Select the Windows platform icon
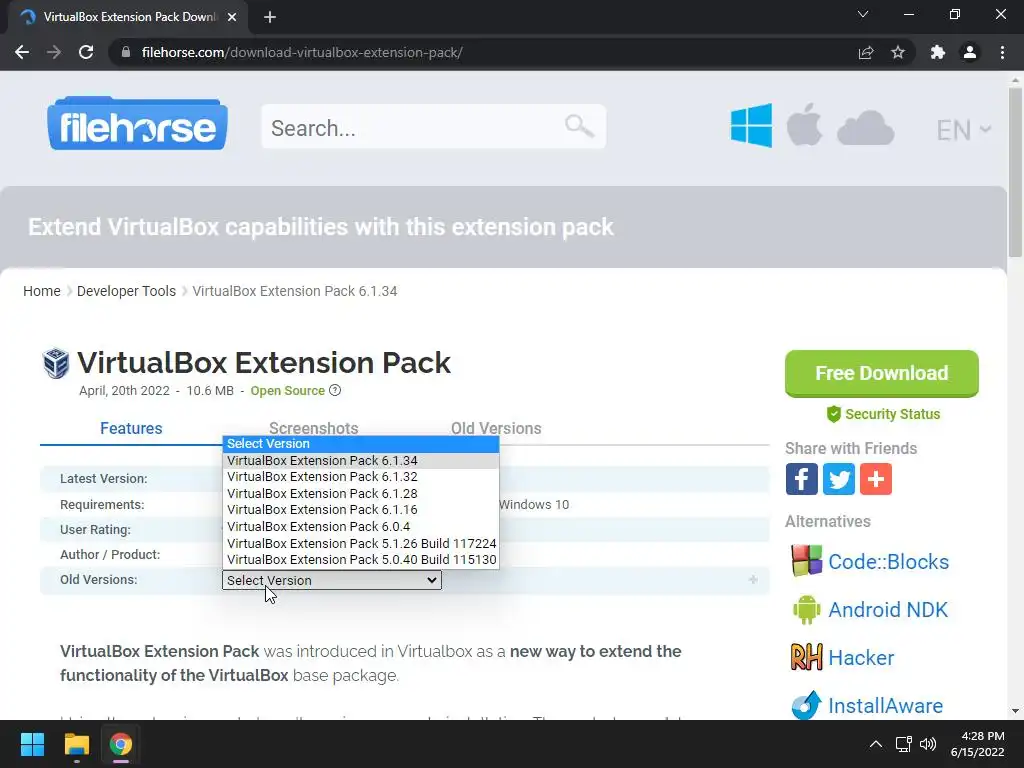Viewport: 1024px width, 768px height. coord(751,125)
